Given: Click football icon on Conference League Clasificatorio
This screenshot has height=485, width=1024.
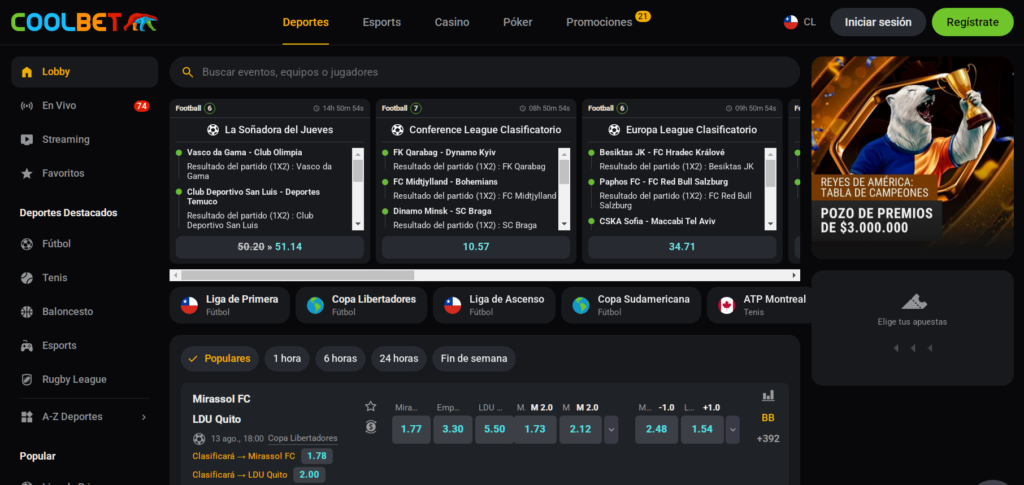Looking at the screenshot, I should (397, 130).
